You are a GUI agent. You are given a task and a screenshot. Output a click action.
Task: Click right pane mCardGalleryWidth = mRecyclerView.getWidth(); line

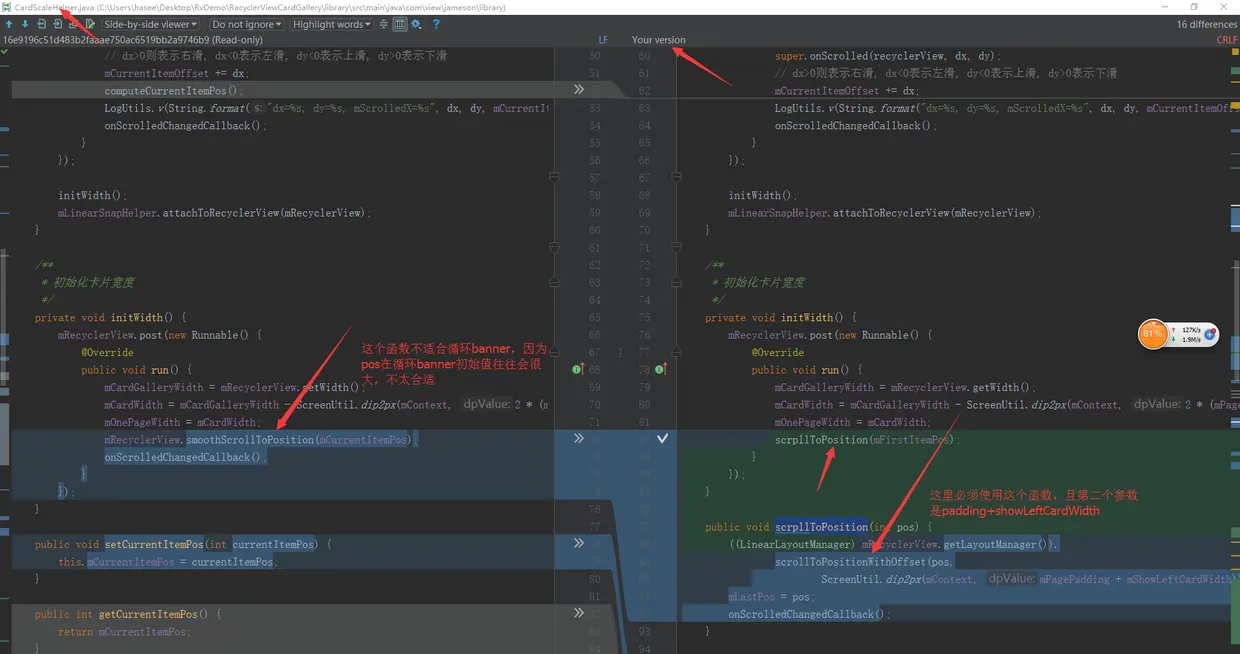[x=905, y=387]
